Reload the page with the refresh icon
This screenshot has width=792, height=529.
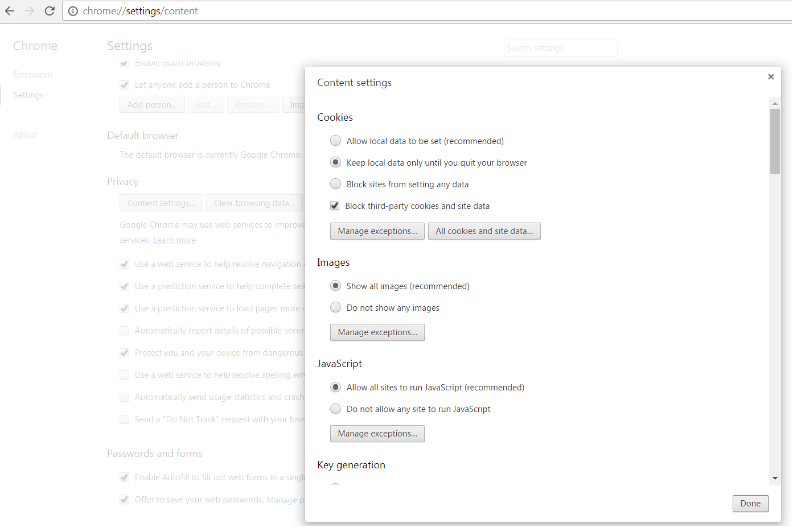[x=49, y=11]
